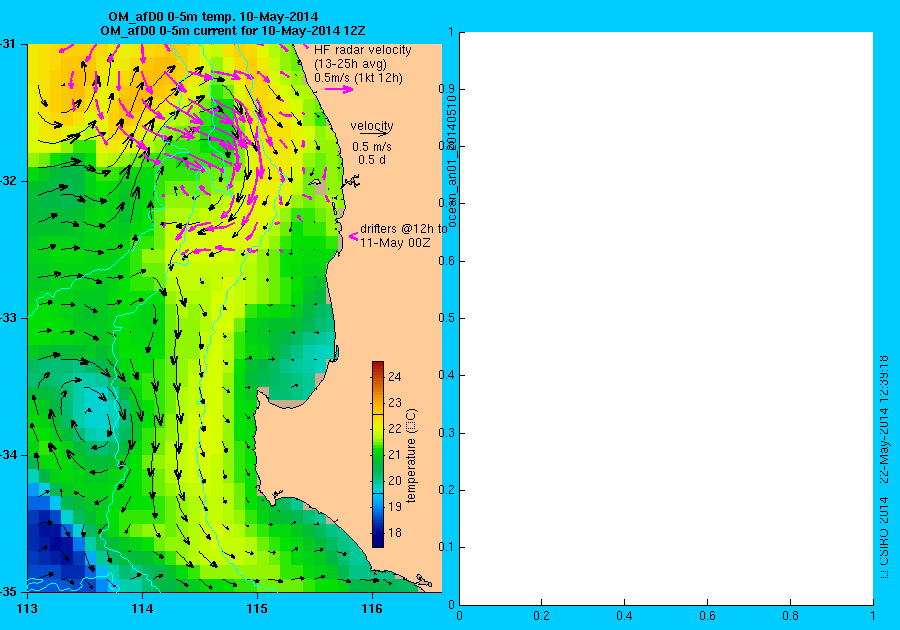This screenshot has height=630, width=900.
Task: Click the colorbar label '23'
Action: click(x=395, y=403)
